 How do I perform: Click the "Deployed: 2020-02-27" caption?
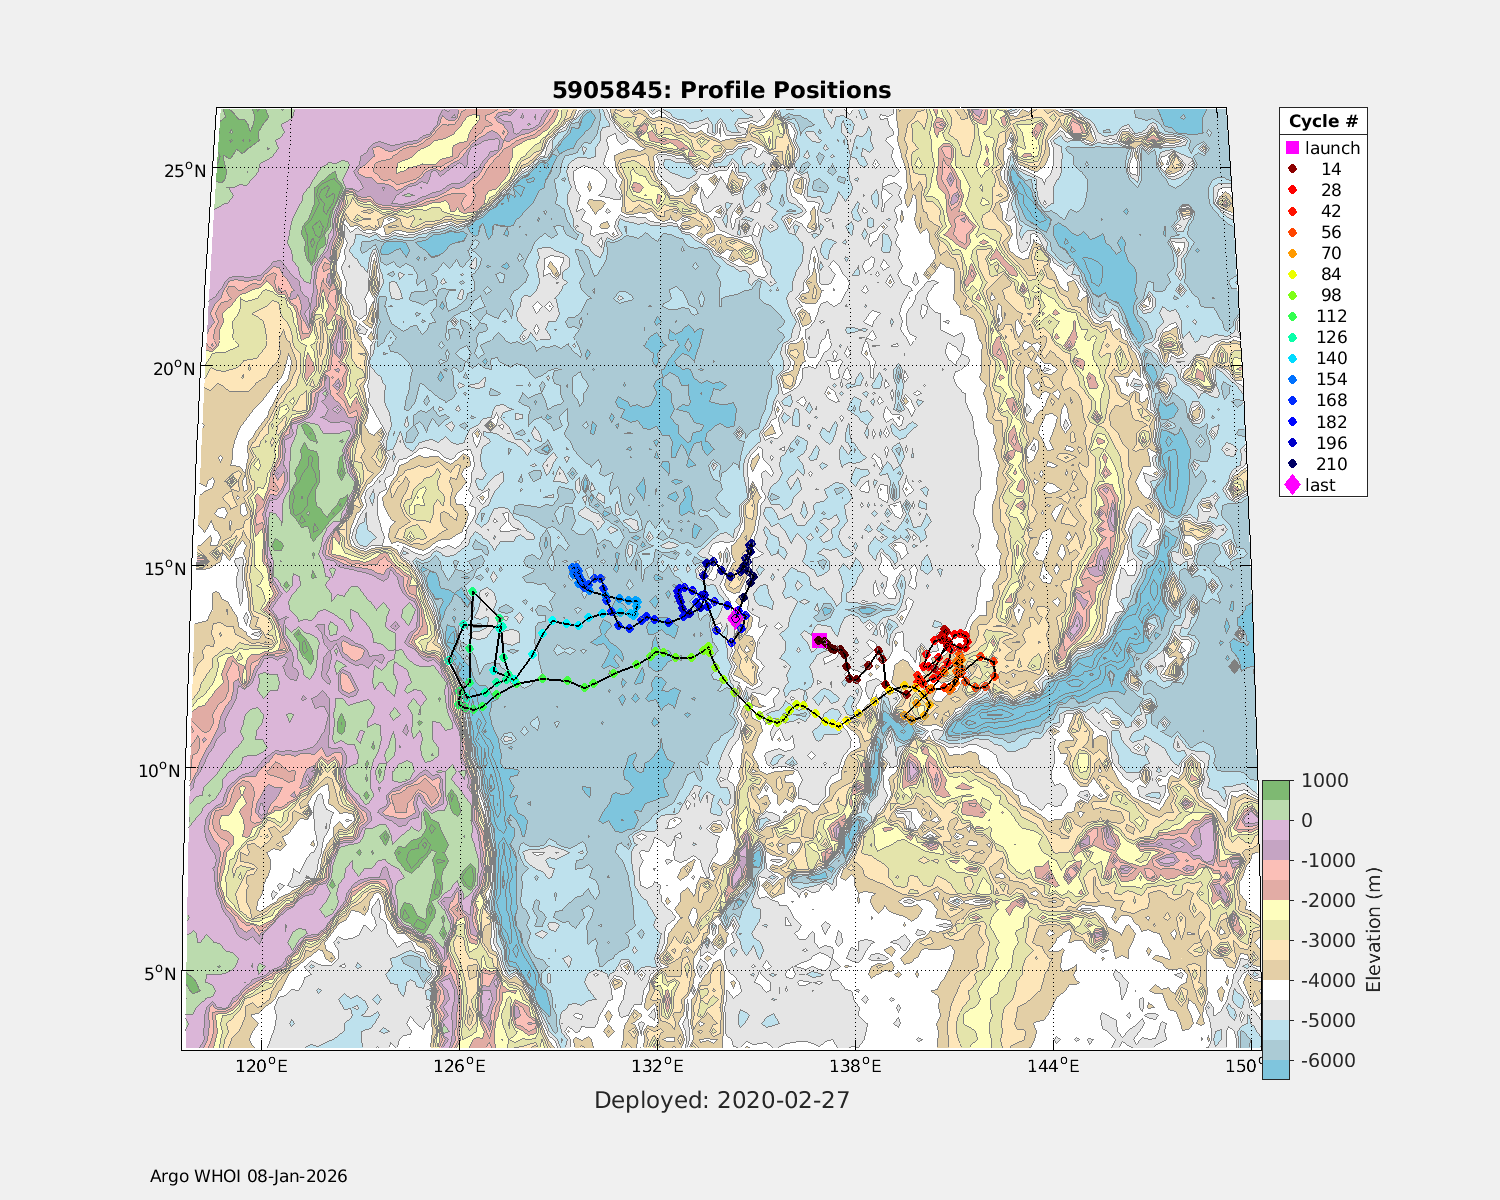coord(721,1100)
